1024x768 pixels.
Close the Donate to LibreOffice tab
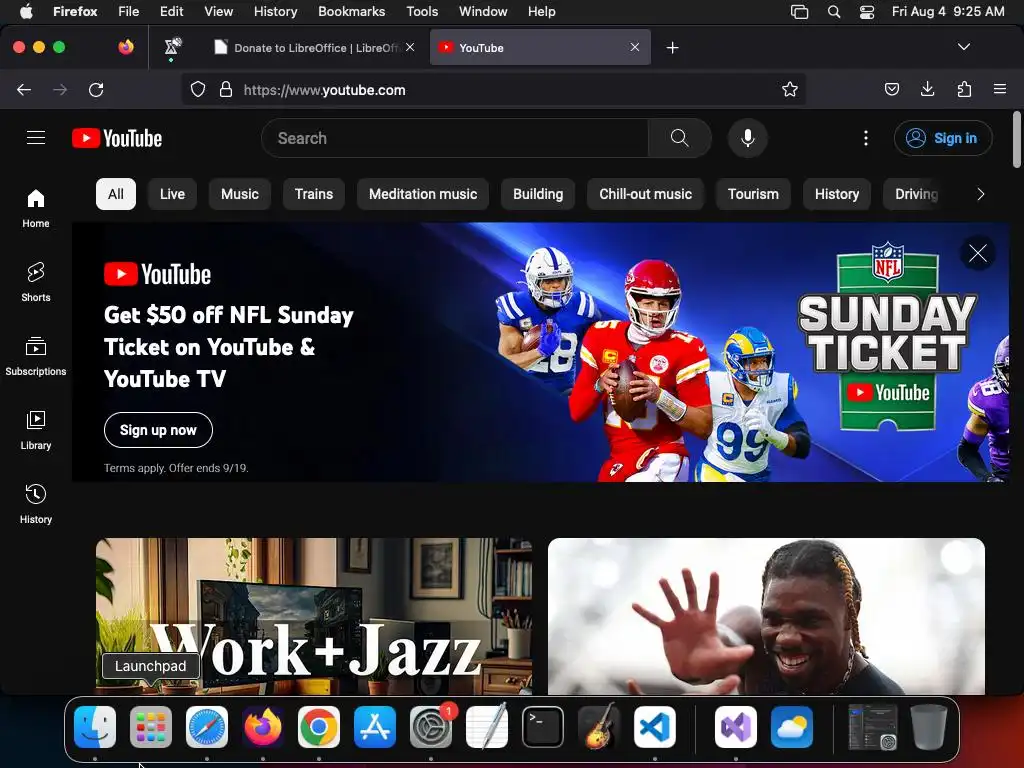(409, 47)
